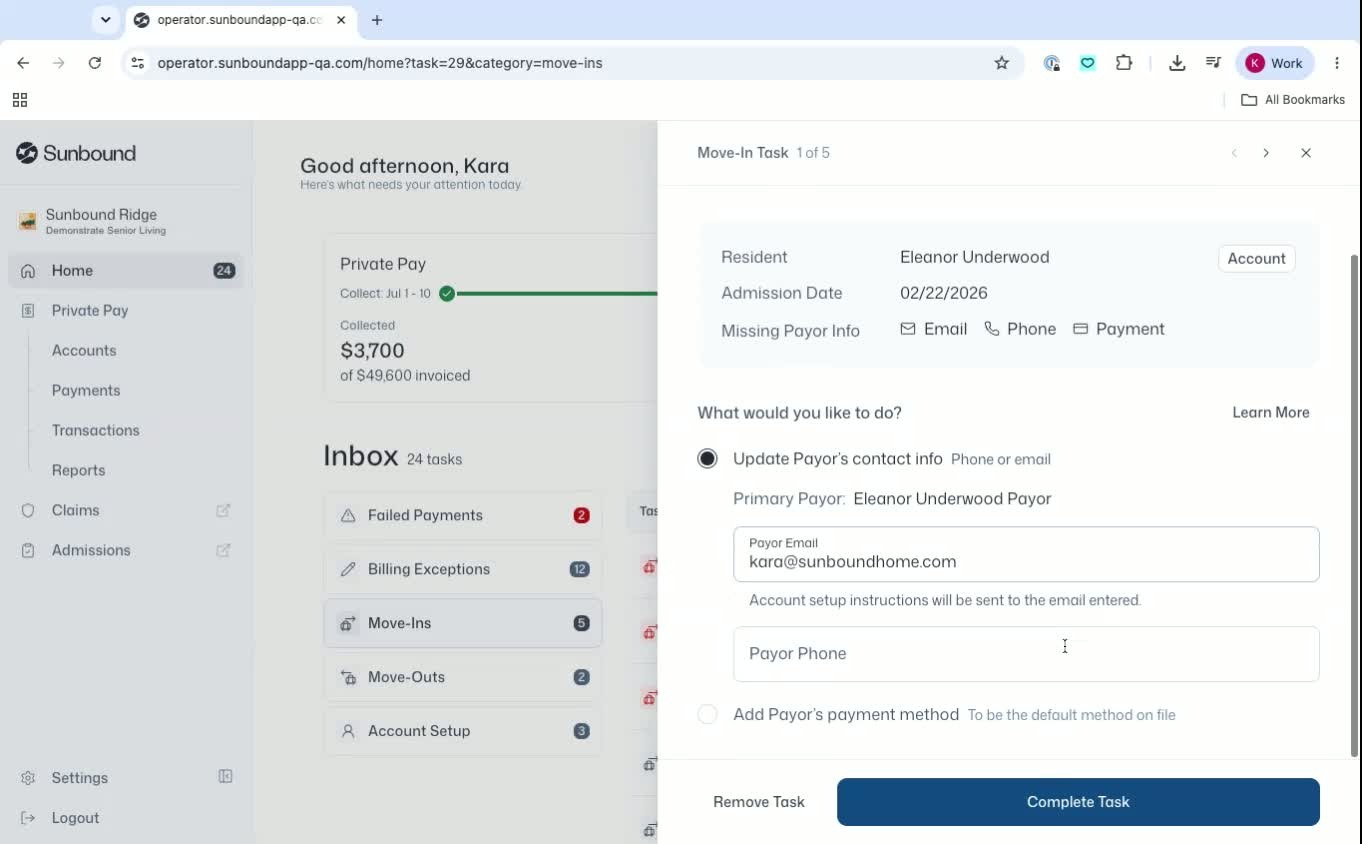1362x844 pixels.
Task: Click the $3,700 collected amount
Action: [372, 351]
